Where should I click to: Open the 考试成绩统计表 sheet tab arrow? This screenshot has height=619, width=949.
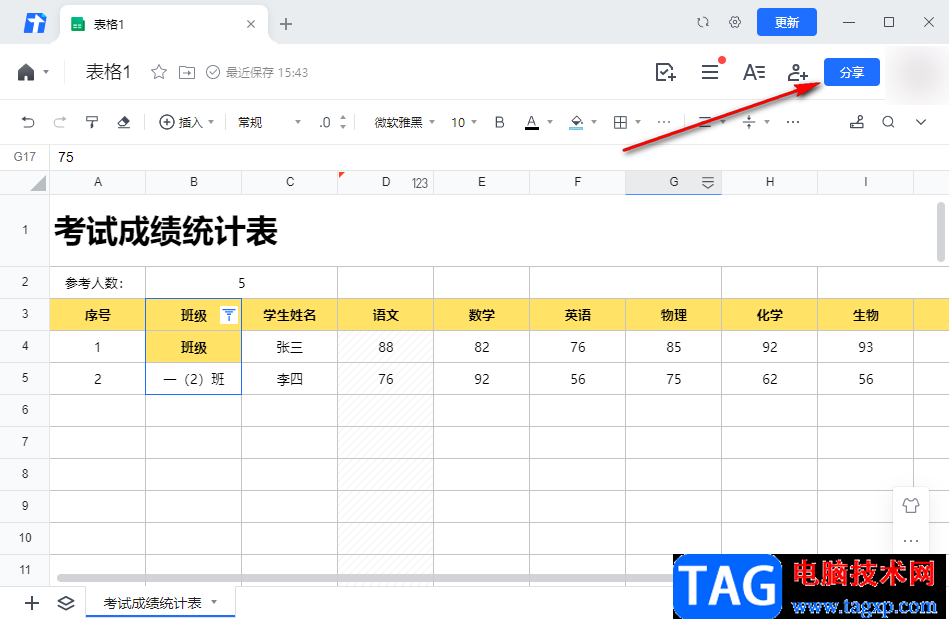click(x=214, y=602)
